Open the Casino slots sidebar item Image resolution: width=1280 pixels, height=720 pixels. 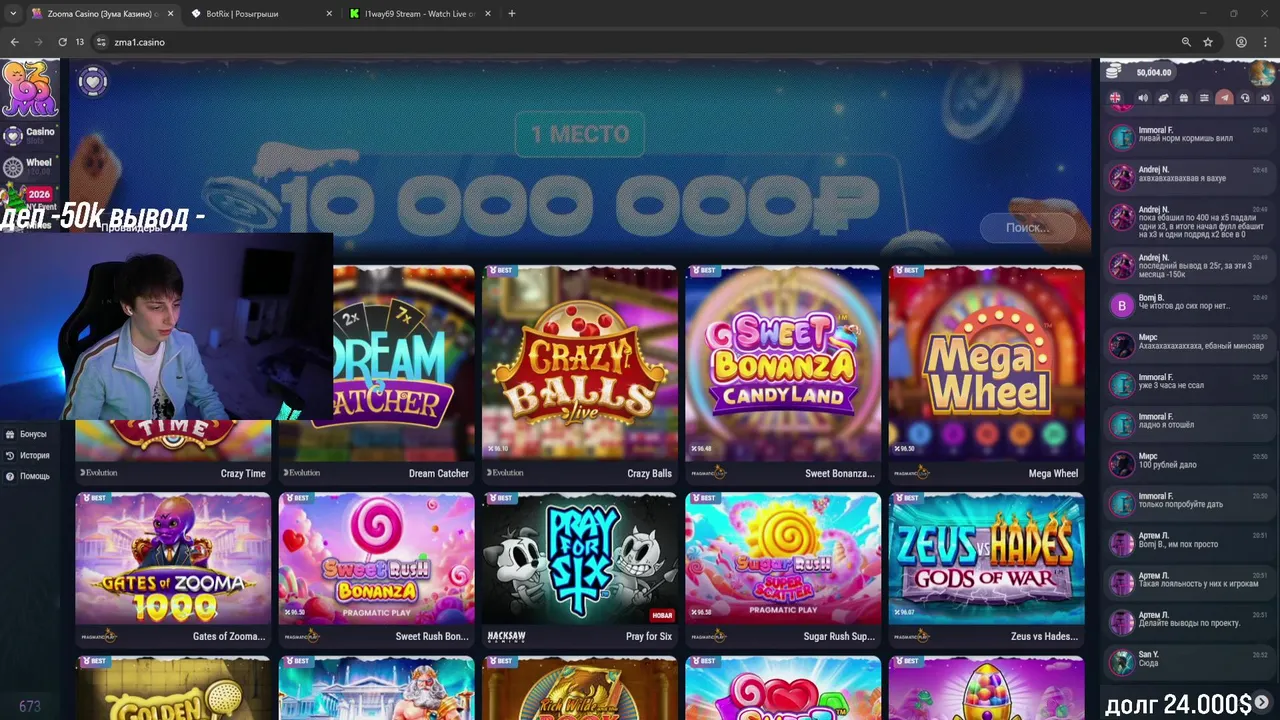tap(29, 135)
